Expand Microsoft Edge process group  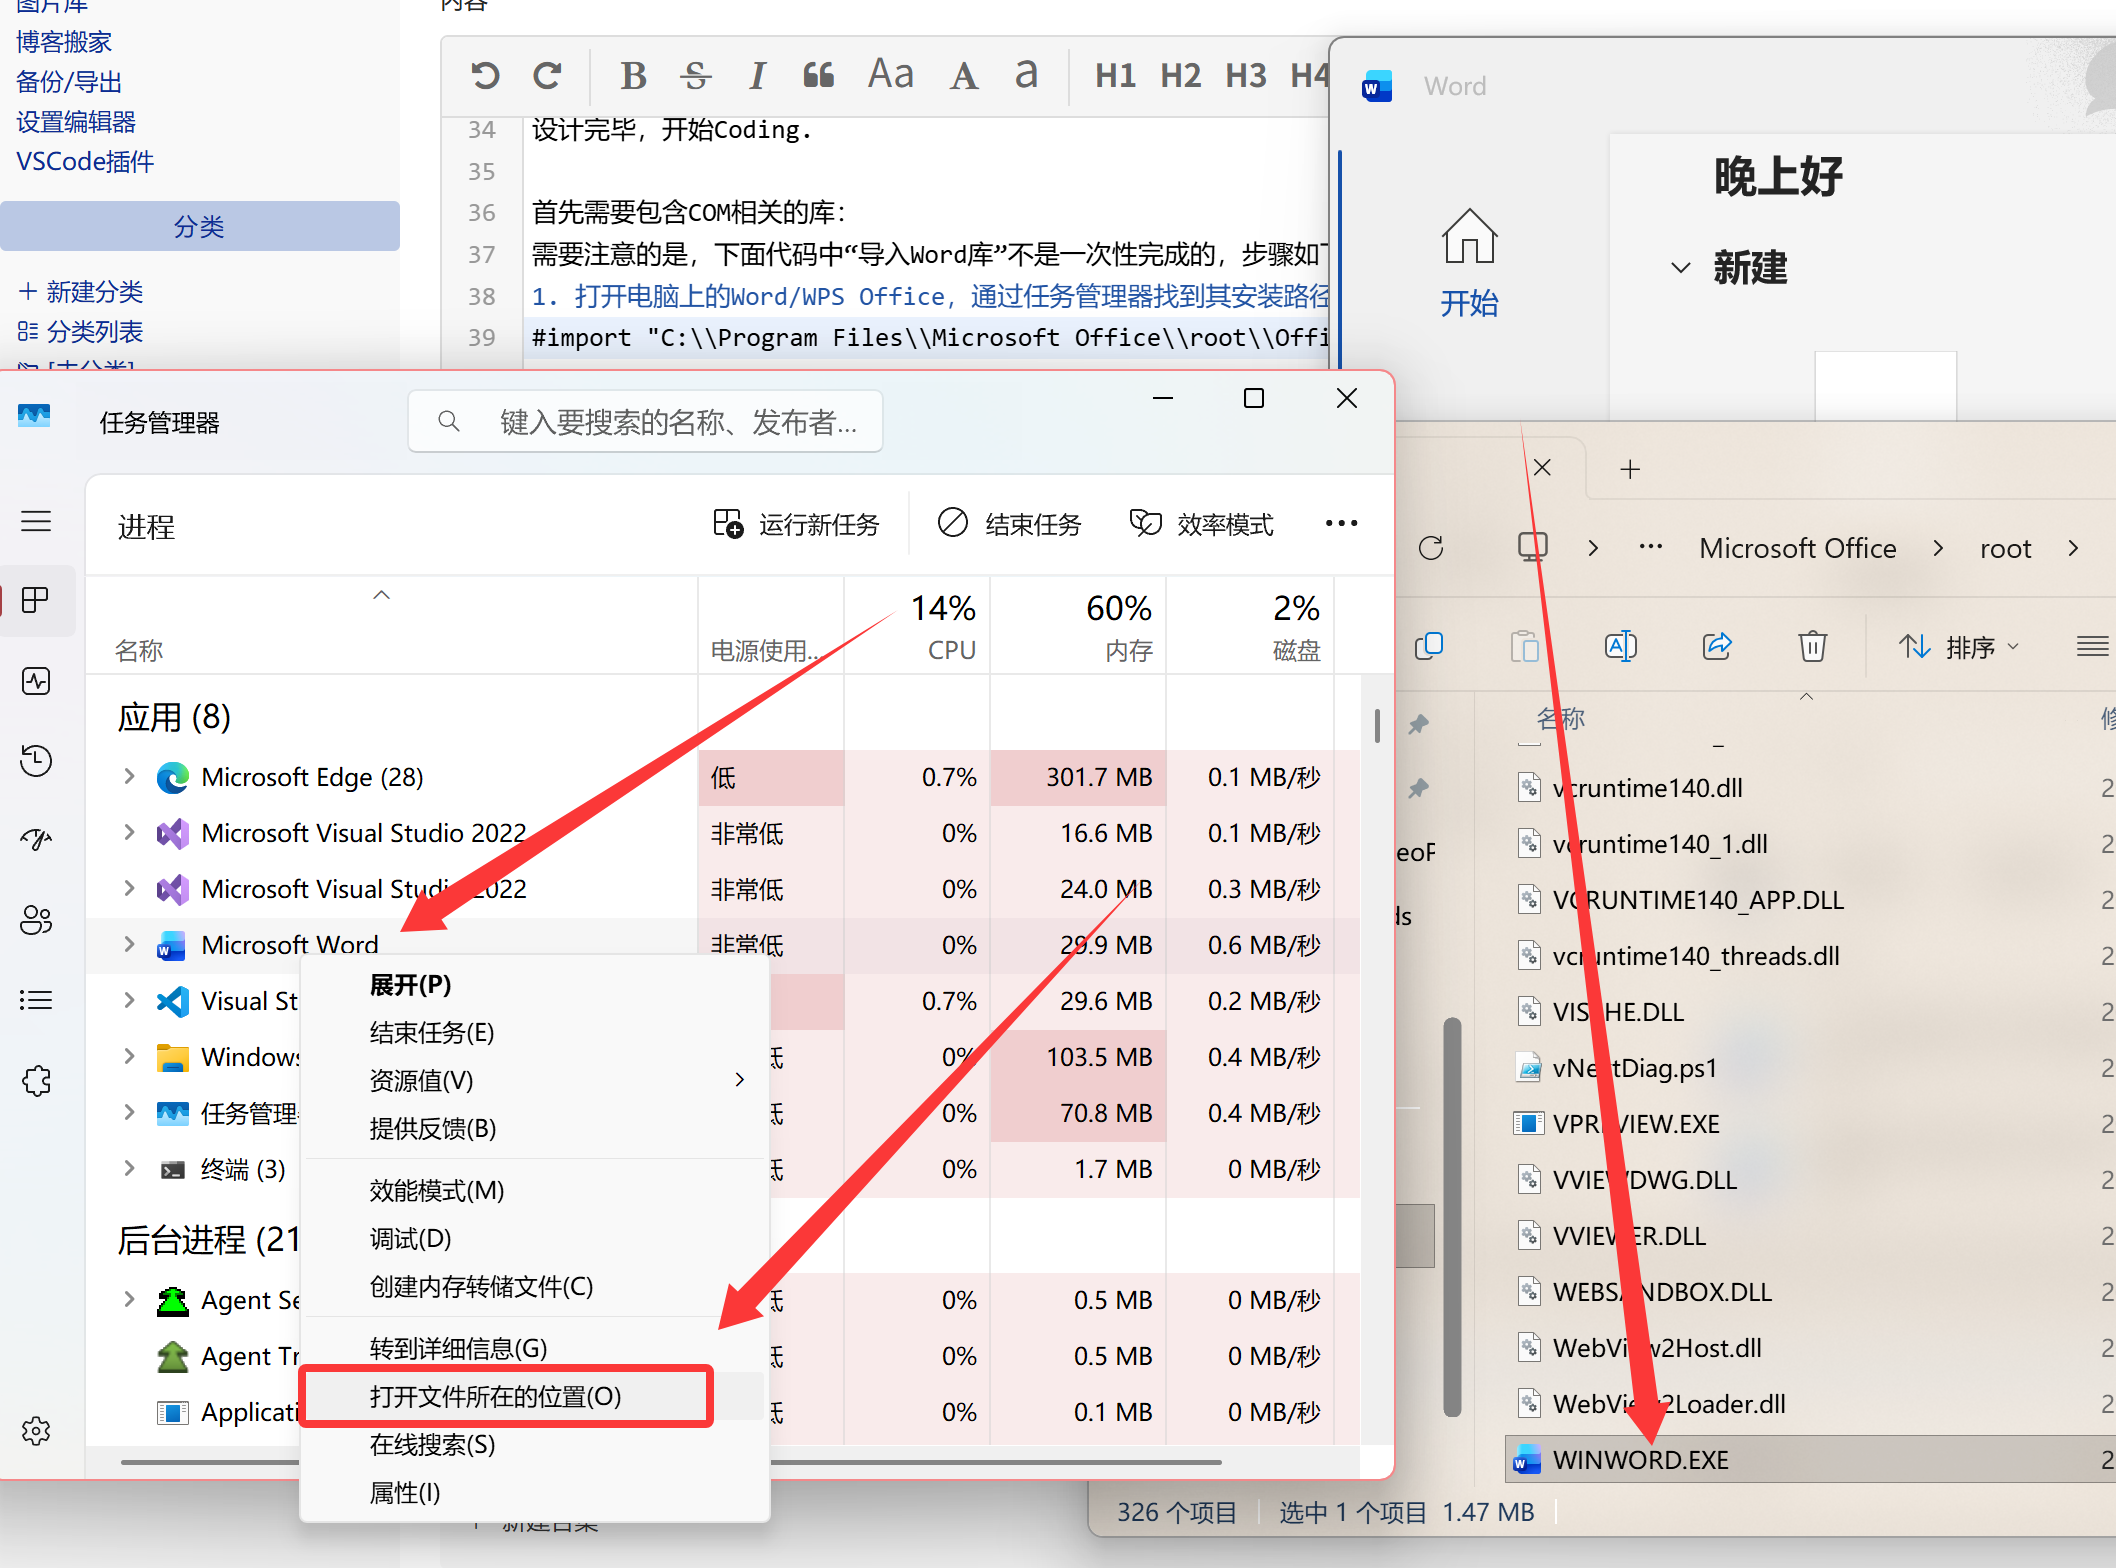coord(129,777)
